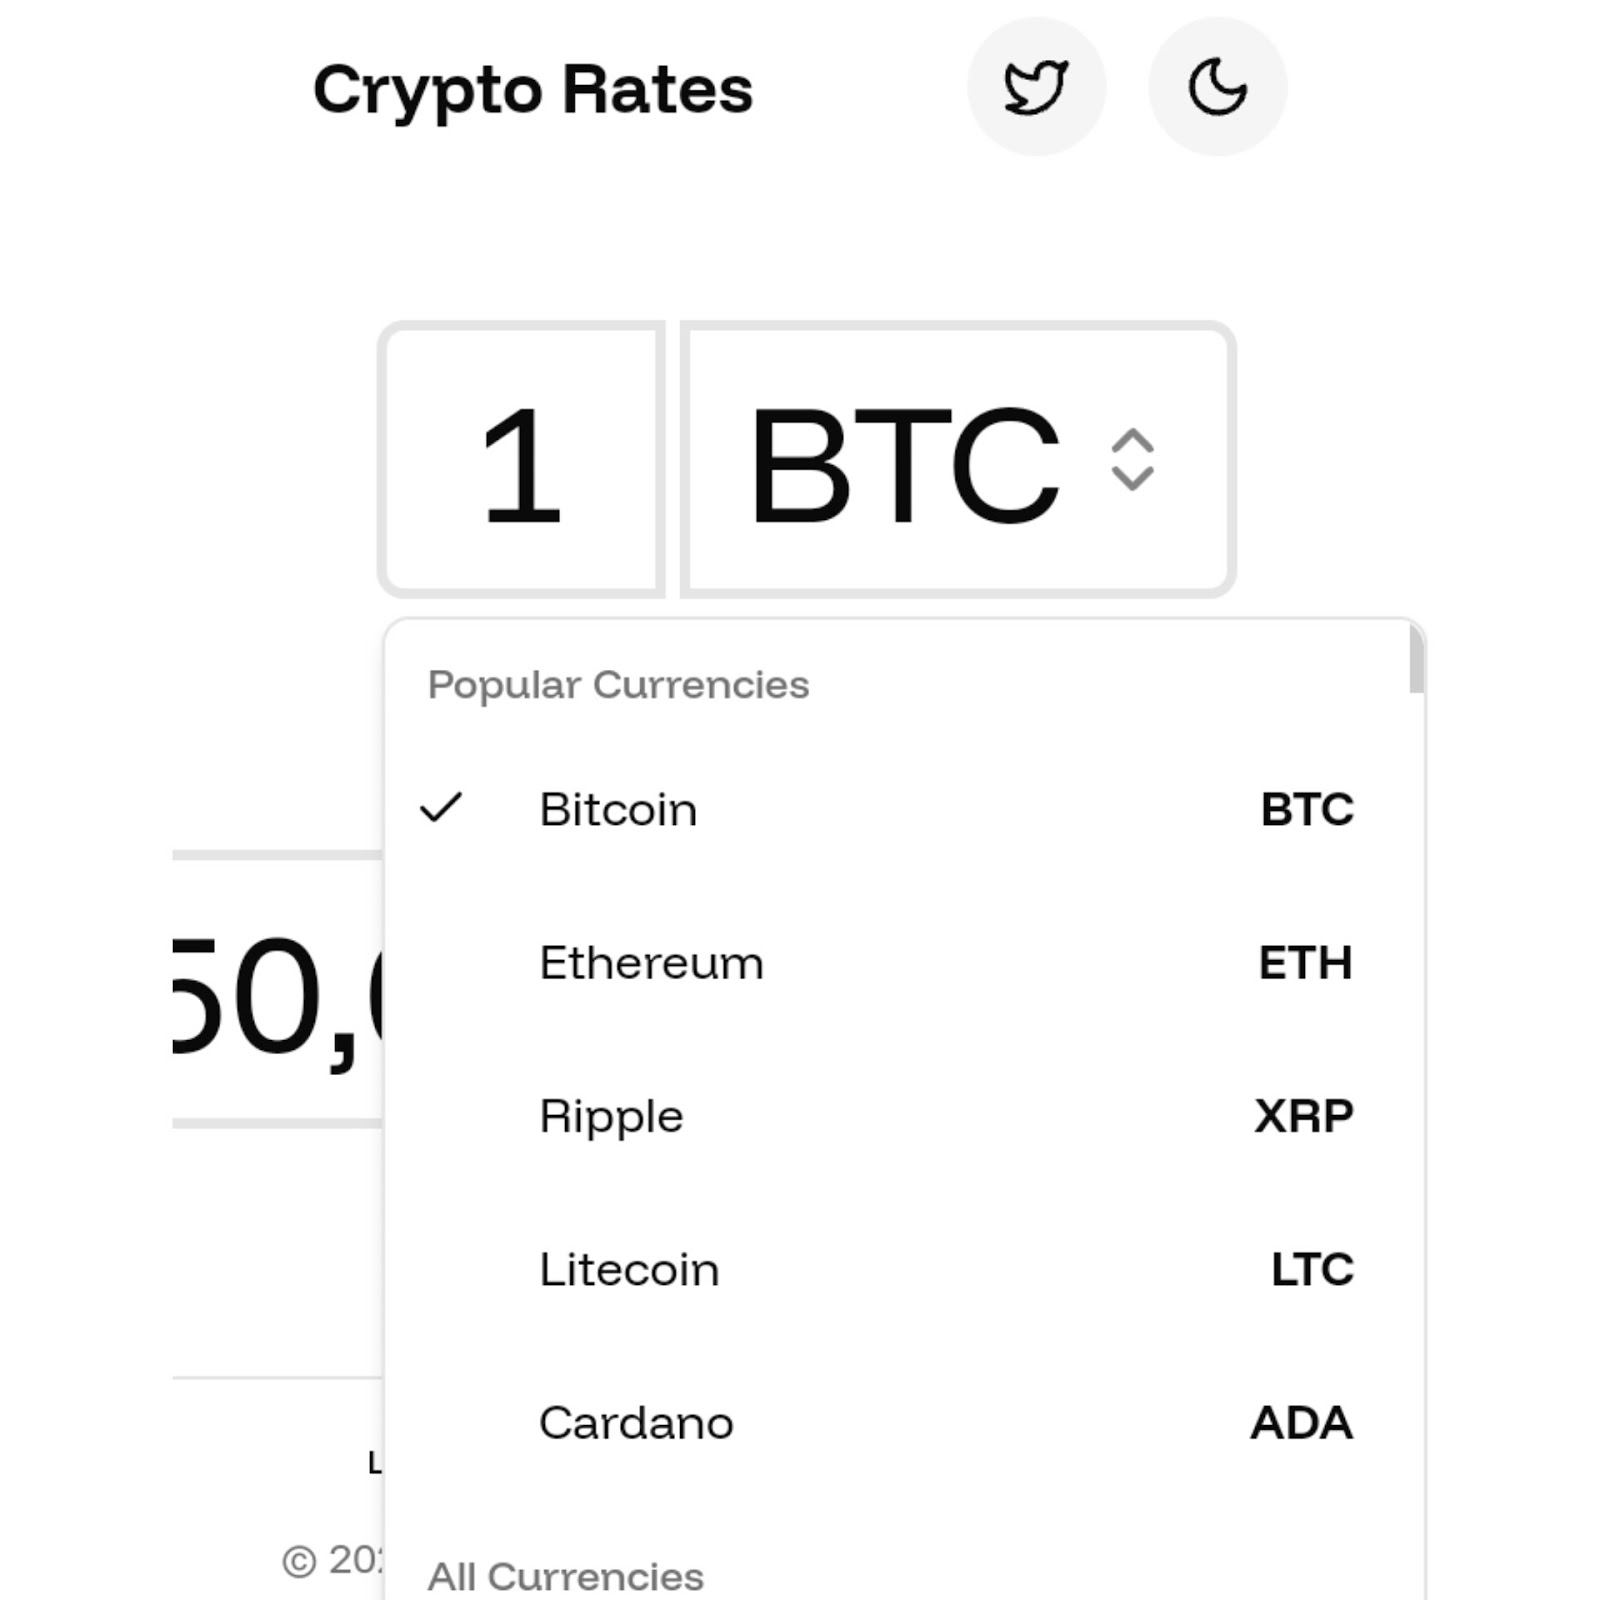Click the LTC ticker label
The width and height of the screenshot is (1600, 1600).
[x=1312, y=1270]
